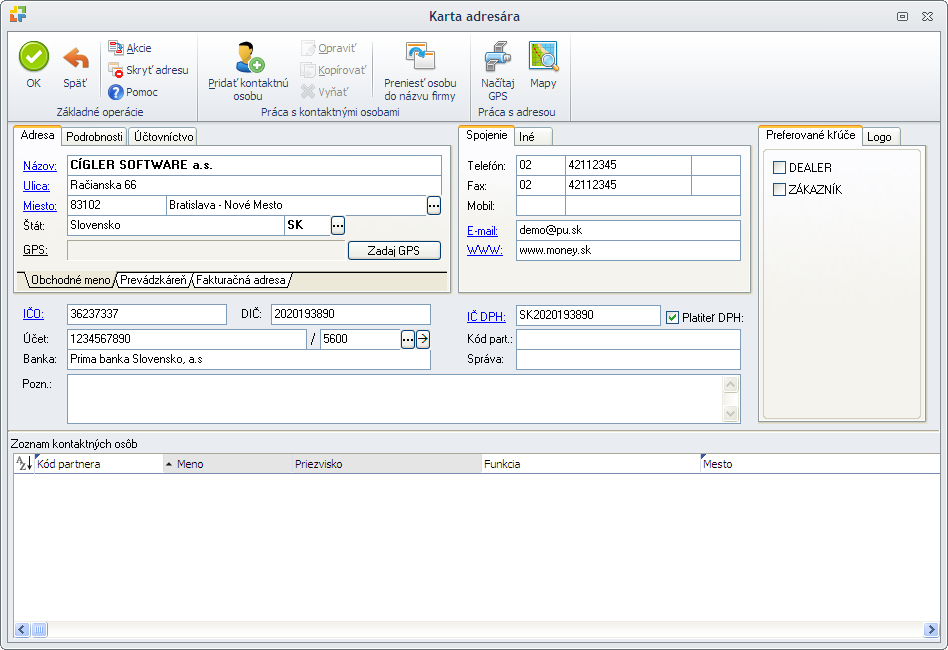Click the E-mail link label
The height and width of the screenshot is (650, 948).
[x=482, y=230]
